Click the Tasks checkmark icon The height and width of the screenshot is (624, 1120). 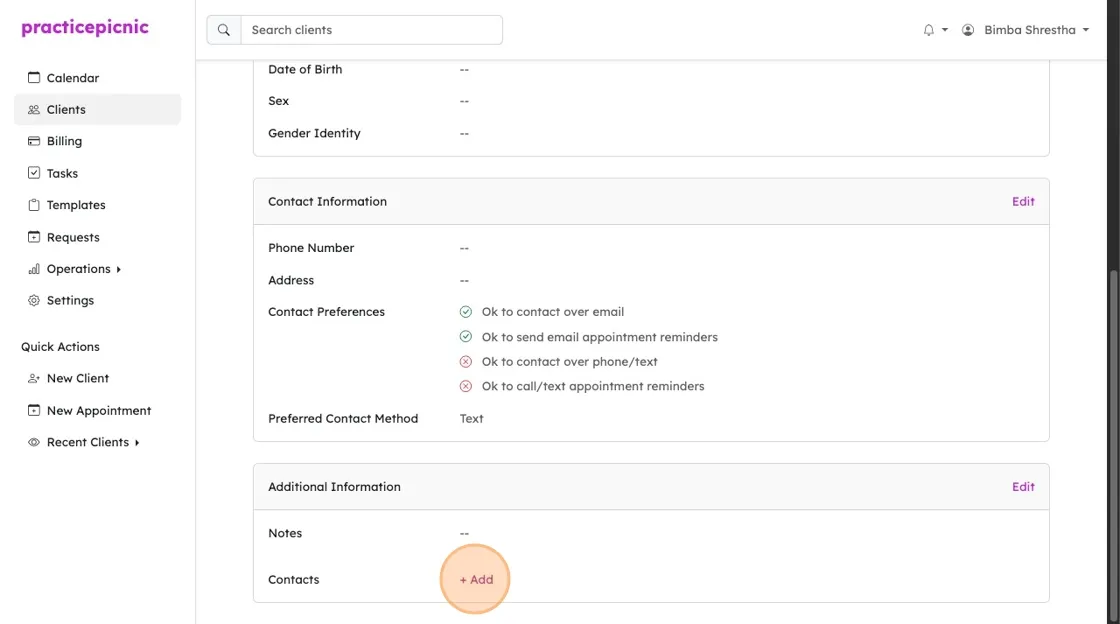pos(34,173)
